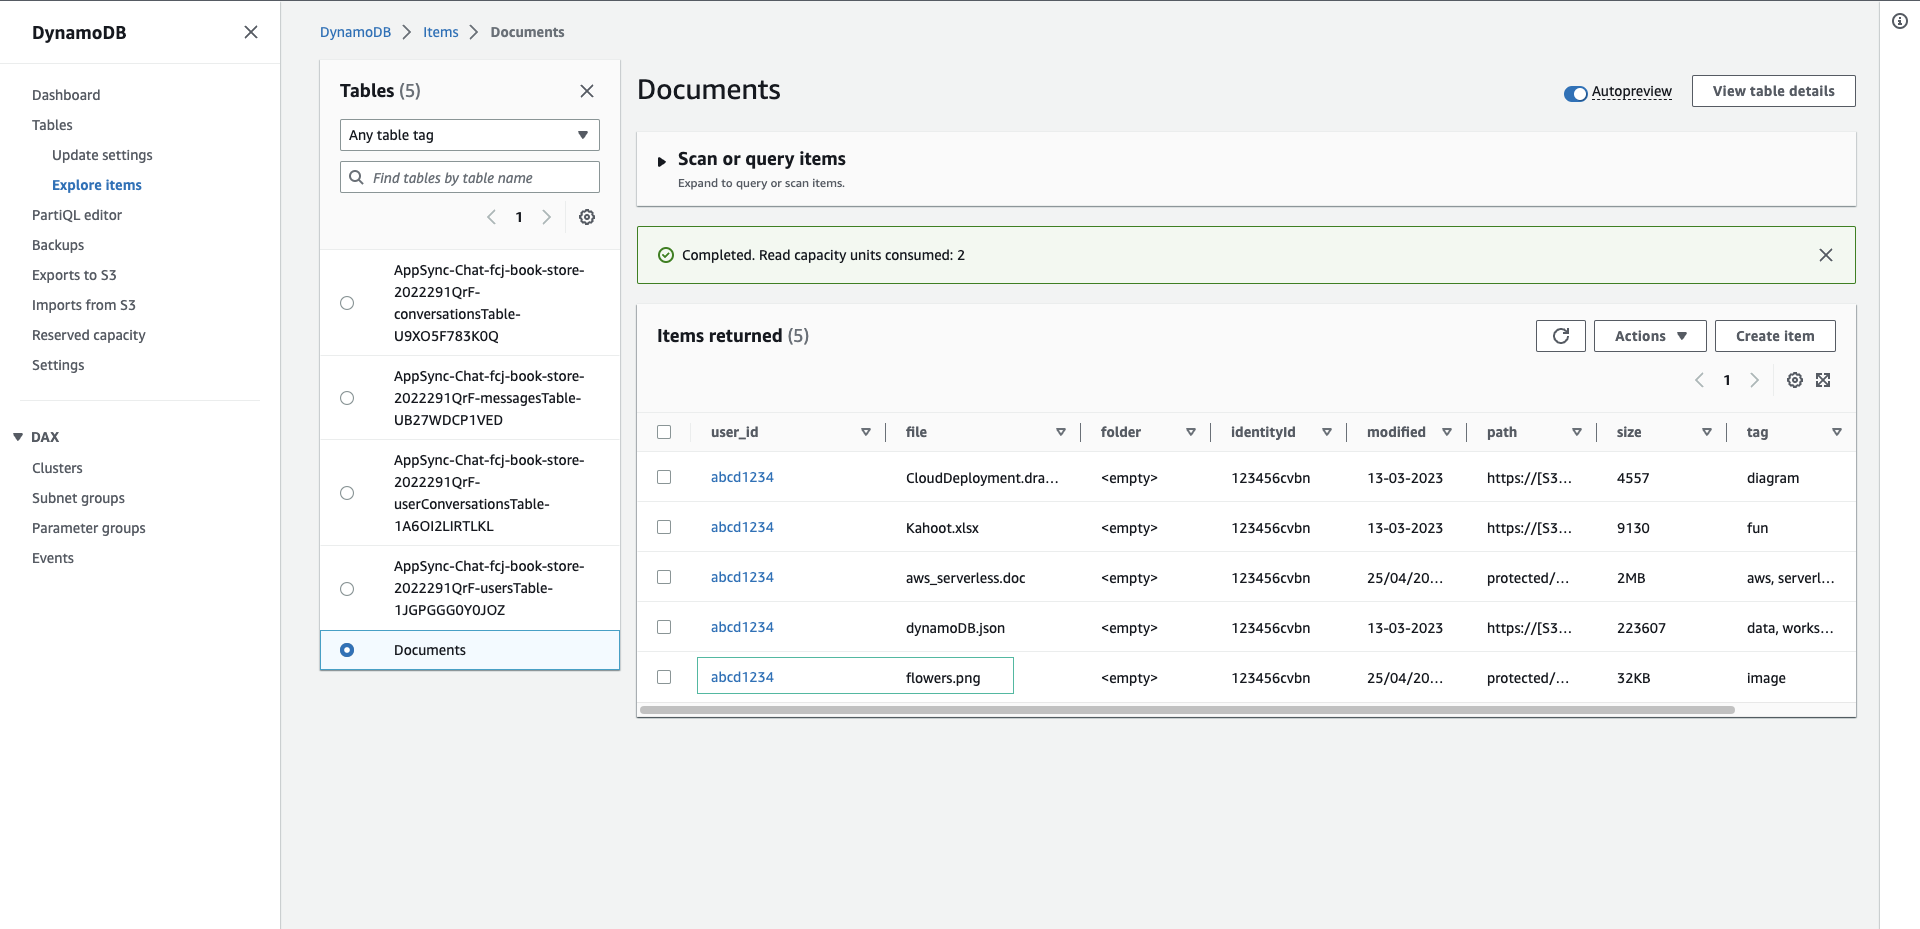Open Imports from S3 from sidebar
The image size is (1920, 929).
point(84,305)
